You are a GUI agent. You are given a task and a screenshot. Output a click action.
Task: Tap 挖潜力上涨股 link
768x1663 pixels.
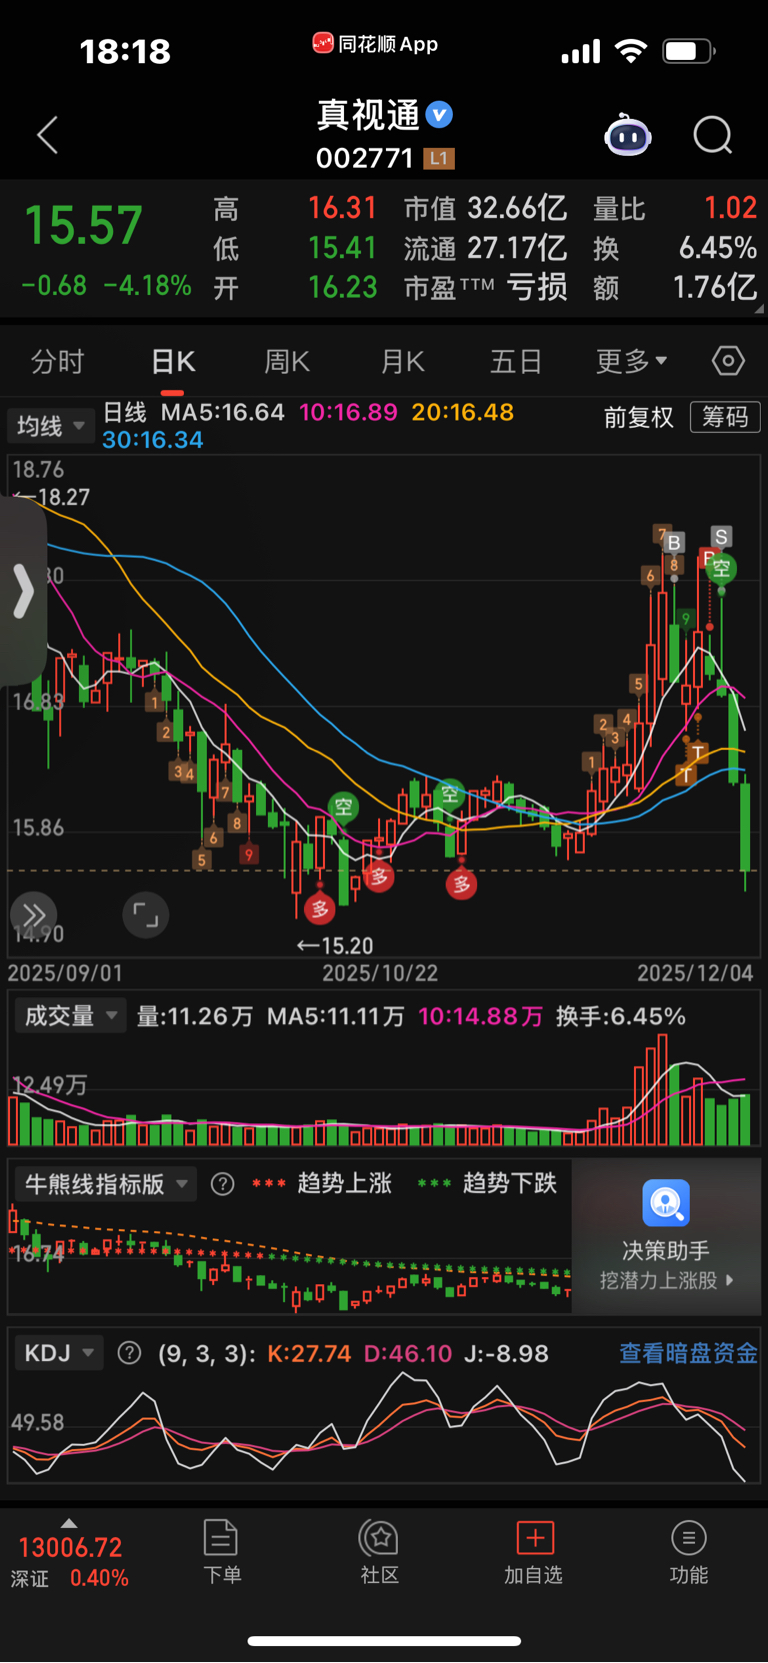pos(666,1280)
